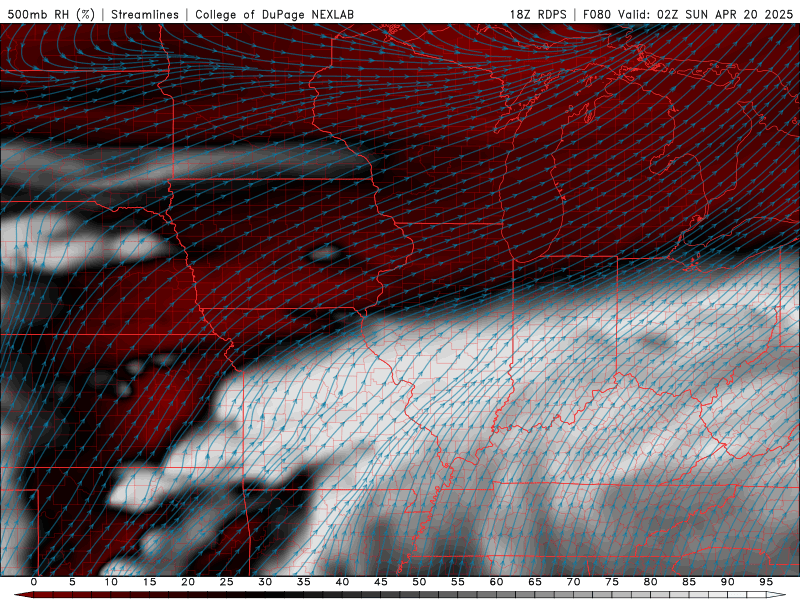This screenshot has width=800, height=600.
Task: Select the "60" colorbar scale value
Action: point(496,582)
